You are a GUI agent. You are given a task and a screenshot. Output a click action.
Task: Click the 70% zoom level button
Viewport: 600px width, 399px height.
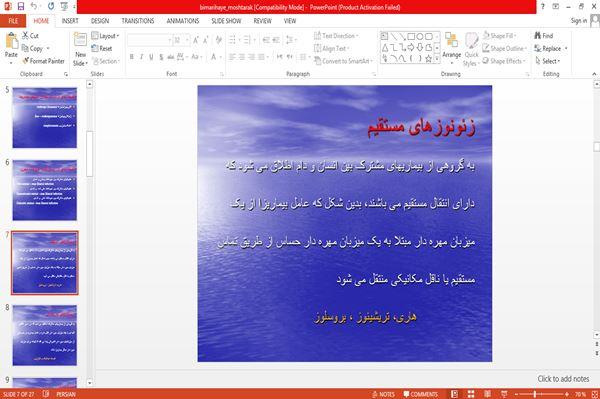(580, 394)
